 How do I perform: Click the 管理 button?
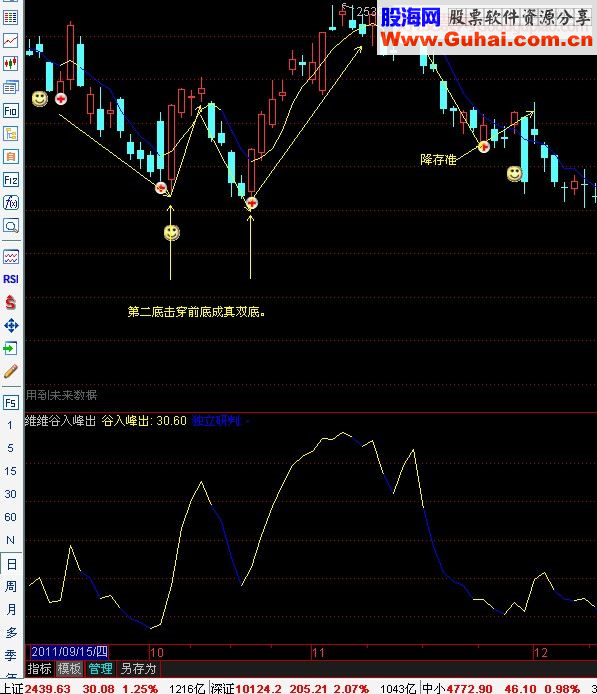(x=100, y=668)
